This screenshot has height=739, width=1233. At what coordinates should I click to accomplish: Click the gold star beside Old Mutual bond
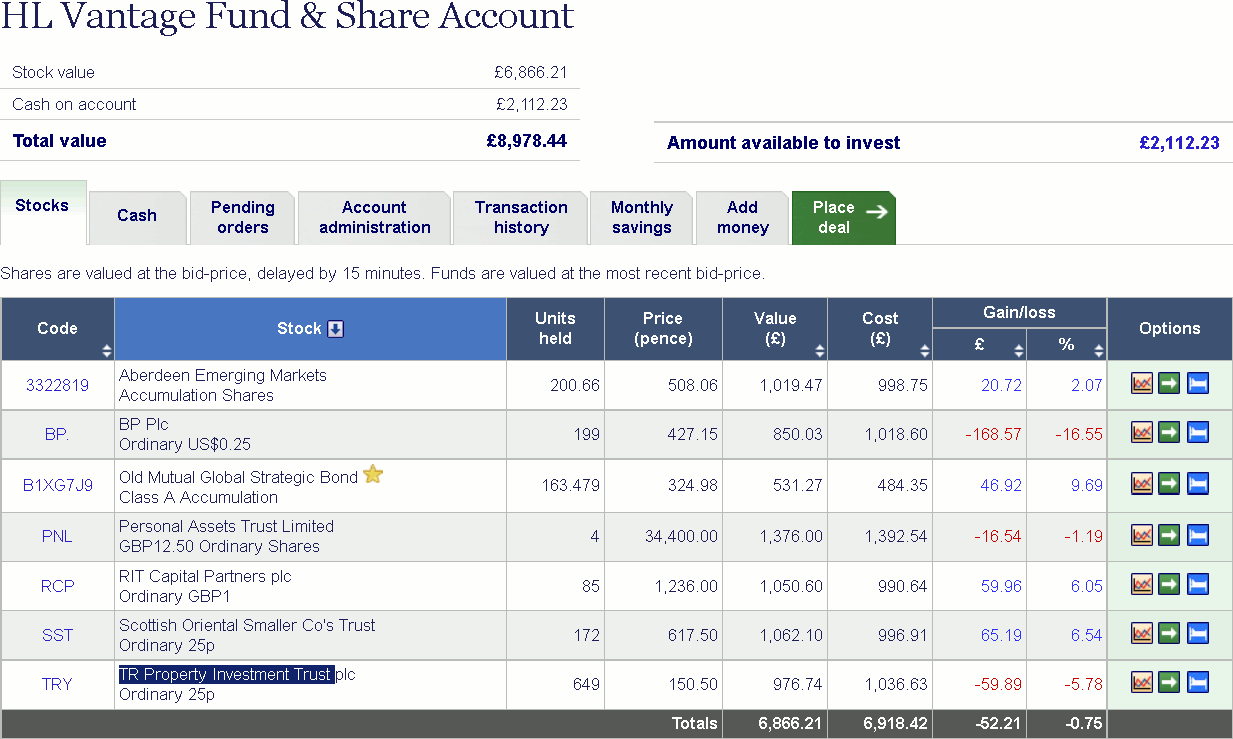(373, 474)
